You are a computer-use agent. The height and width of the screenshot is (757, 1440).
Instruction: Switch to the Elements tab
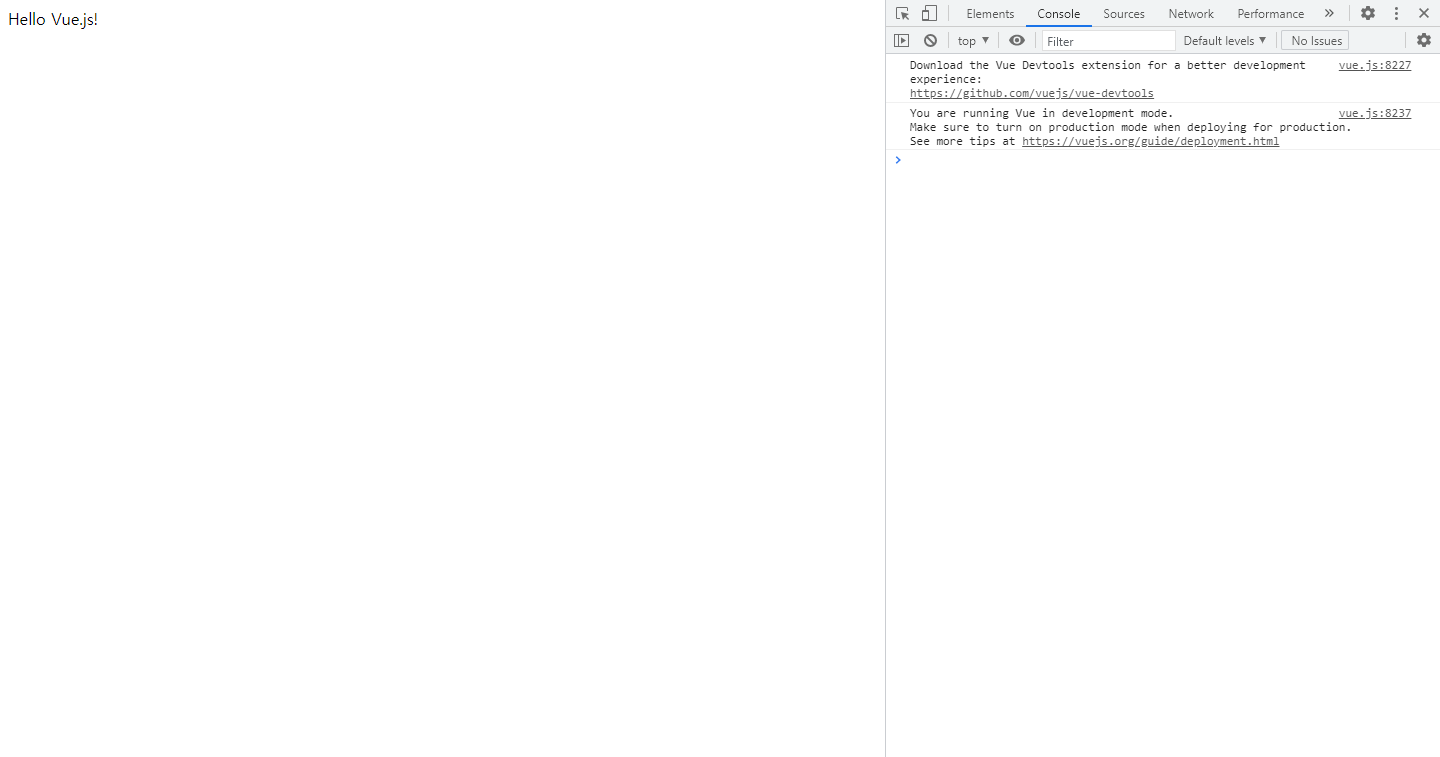pos(990,14)
